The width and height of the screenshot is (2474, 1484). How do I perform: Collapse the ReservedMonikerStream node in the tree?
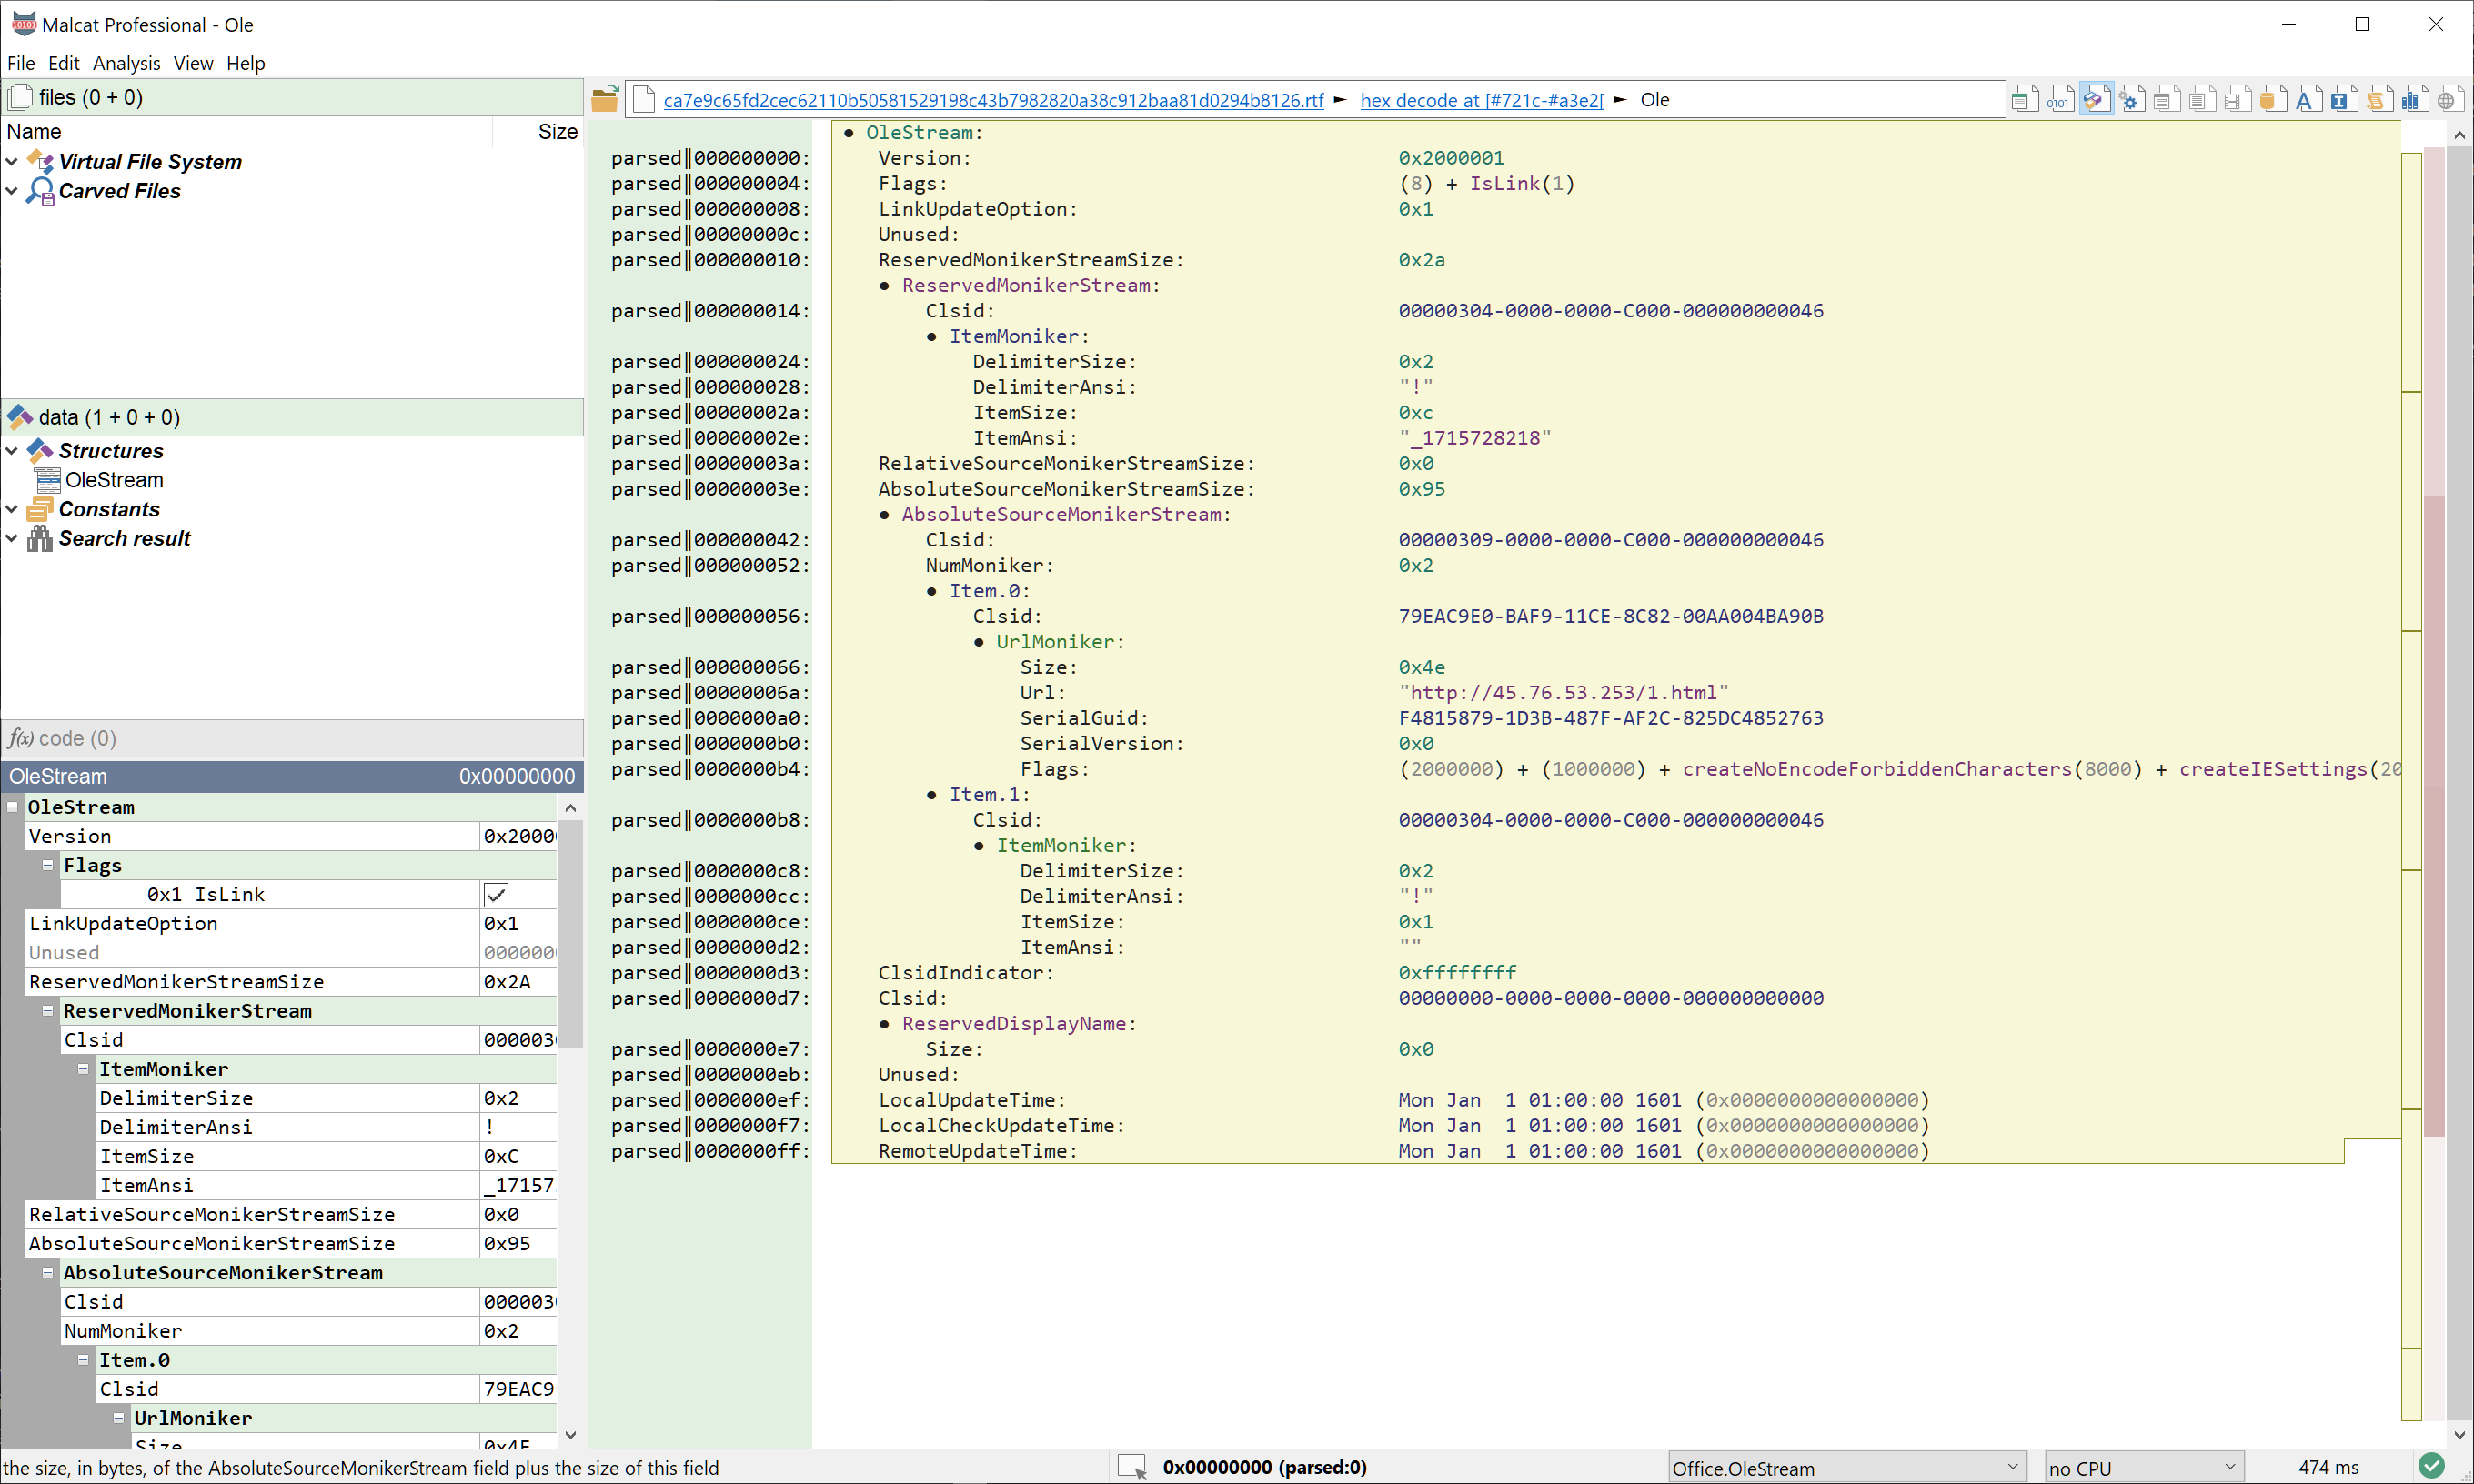click(x=47, y=1011)
